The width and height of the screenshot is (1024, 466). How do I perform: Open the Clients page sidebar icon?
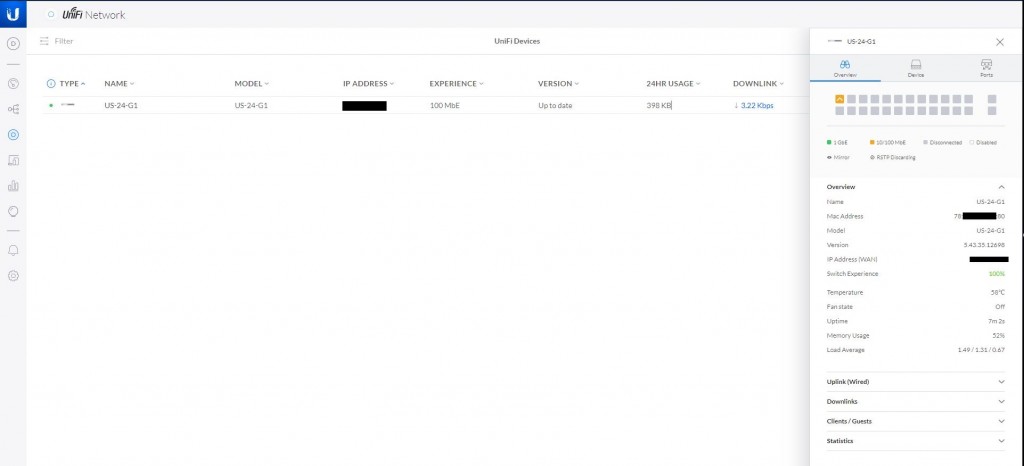(13, 160)
